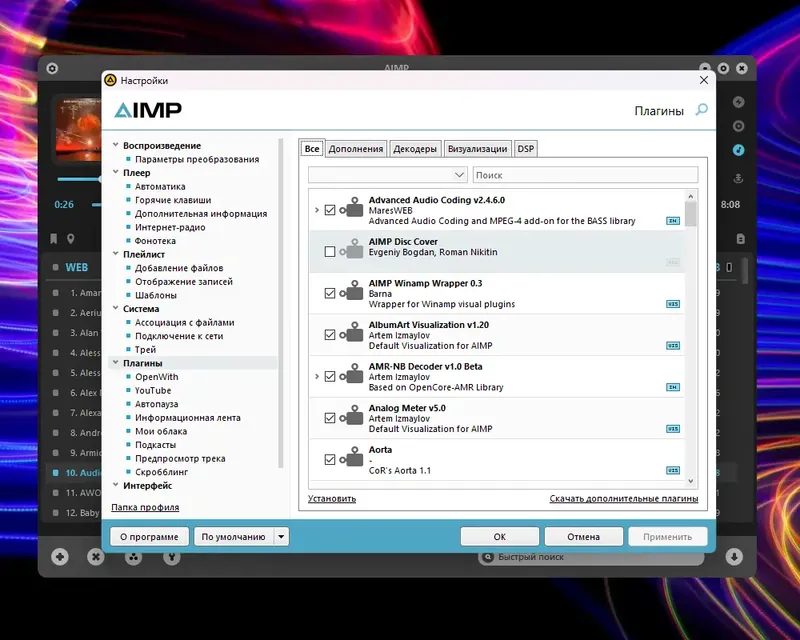
Task: Collapse the Плейлист tree section
Action: coord(116,254)
